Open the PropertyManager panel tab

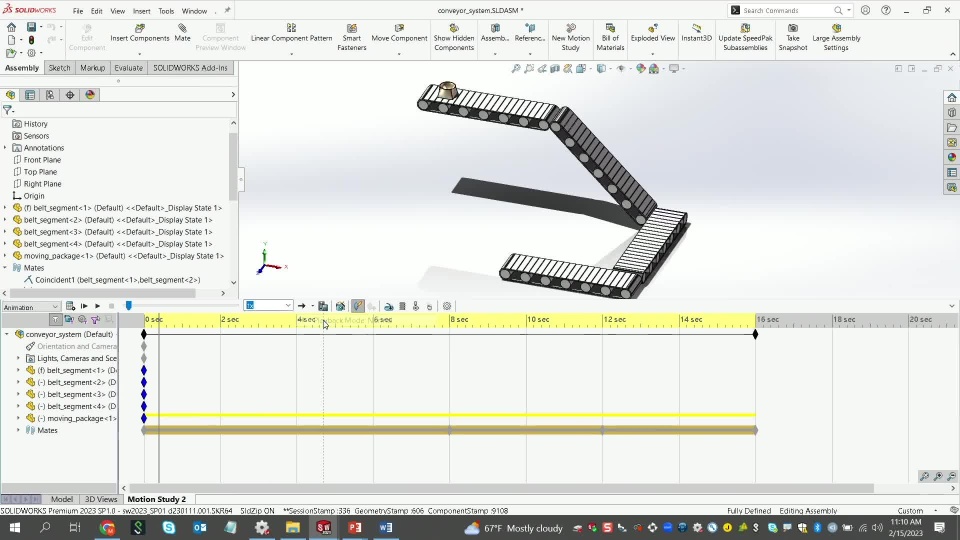click(x=30, y=95)
